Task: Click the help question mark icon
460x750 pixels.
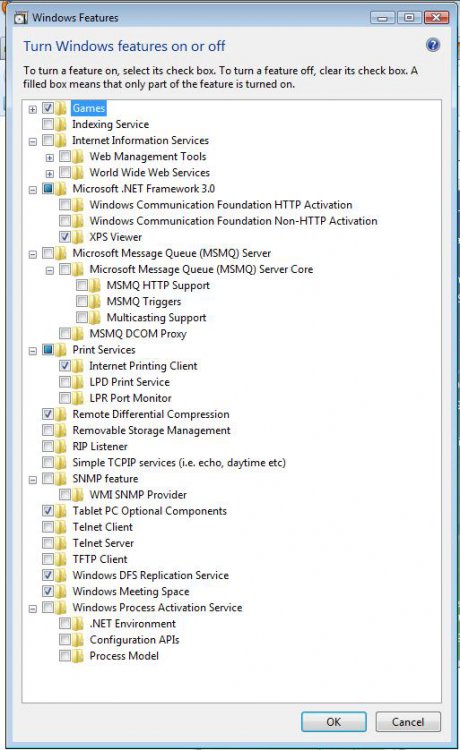Action: pyautogui.click(x=433, y=45)
